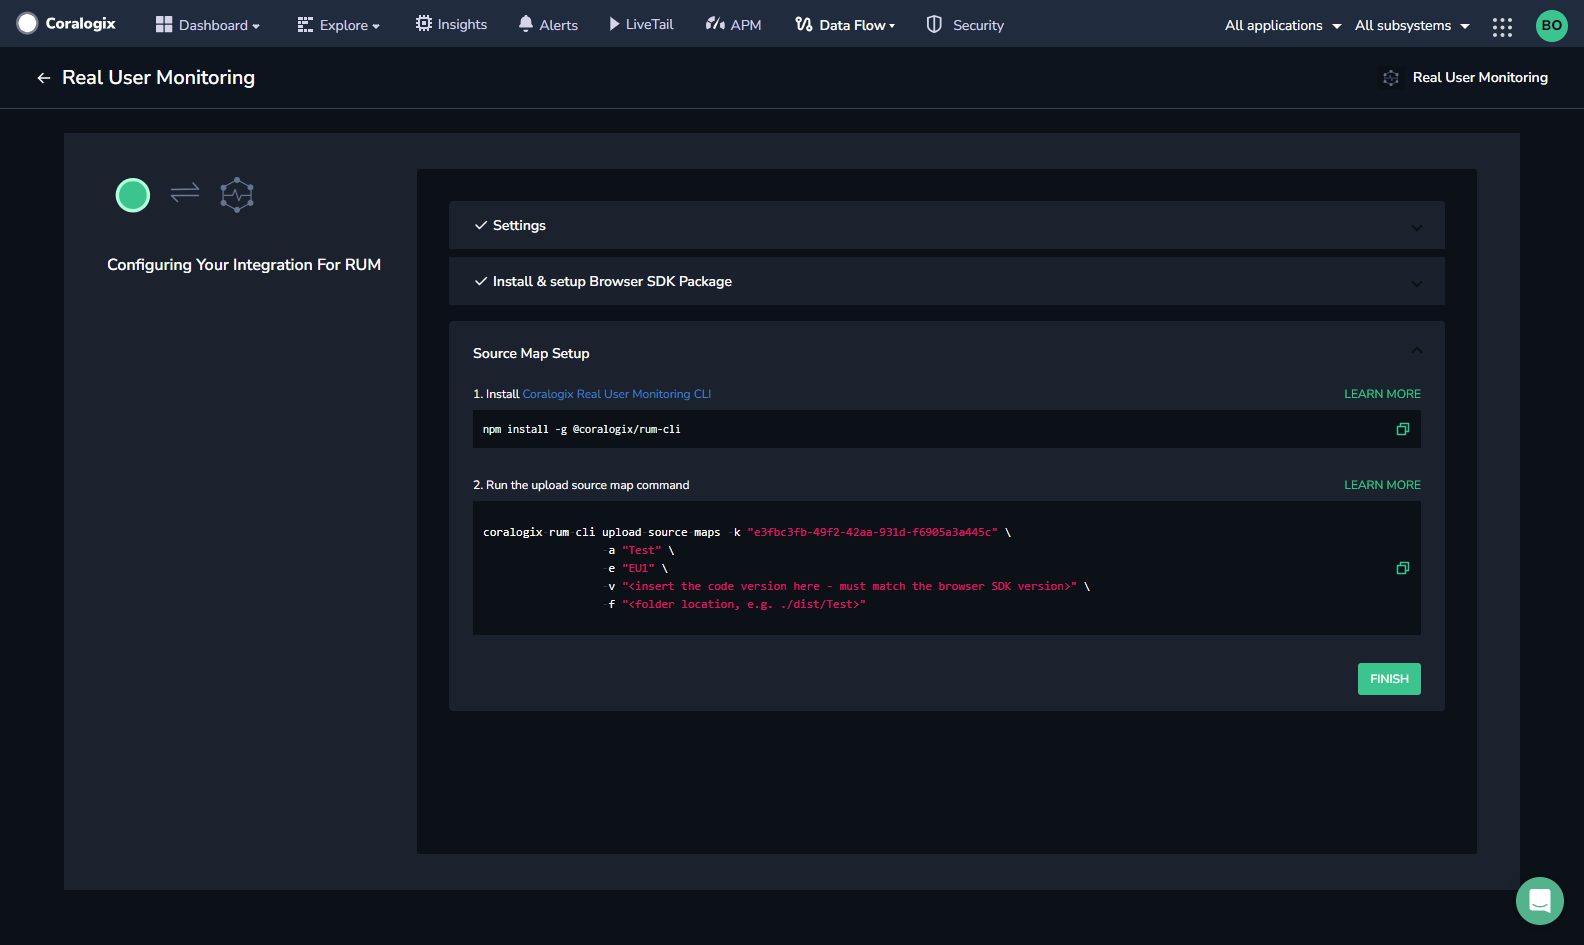Click the Insights chip icon

tap(424, 23)
